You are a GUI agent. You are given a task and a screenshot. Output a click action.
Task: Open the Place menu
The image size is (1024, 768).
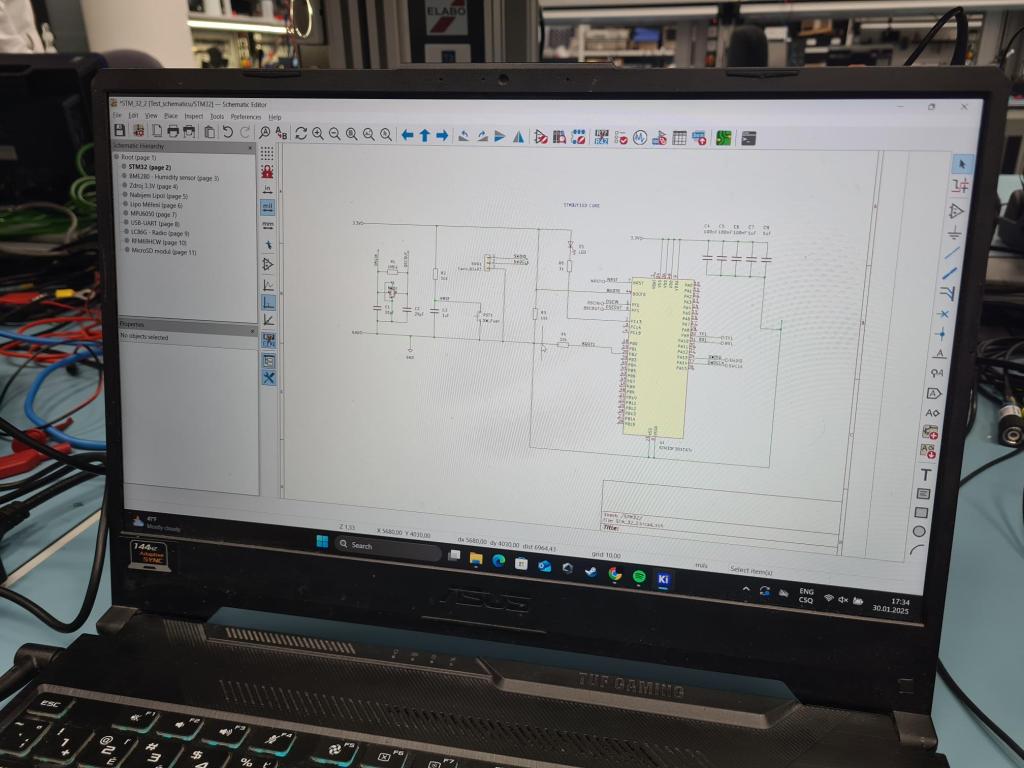(171, 116)
